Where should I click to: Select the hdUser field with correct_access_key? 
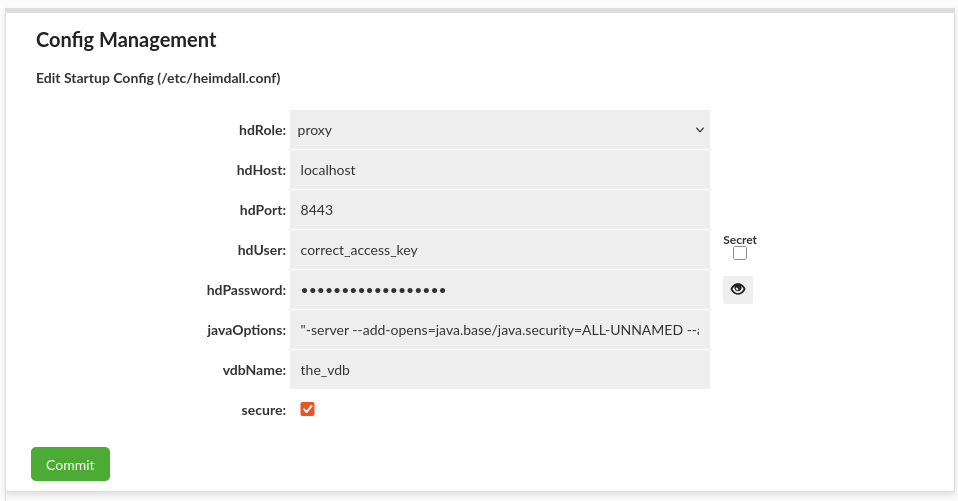(x=500, y=250)
